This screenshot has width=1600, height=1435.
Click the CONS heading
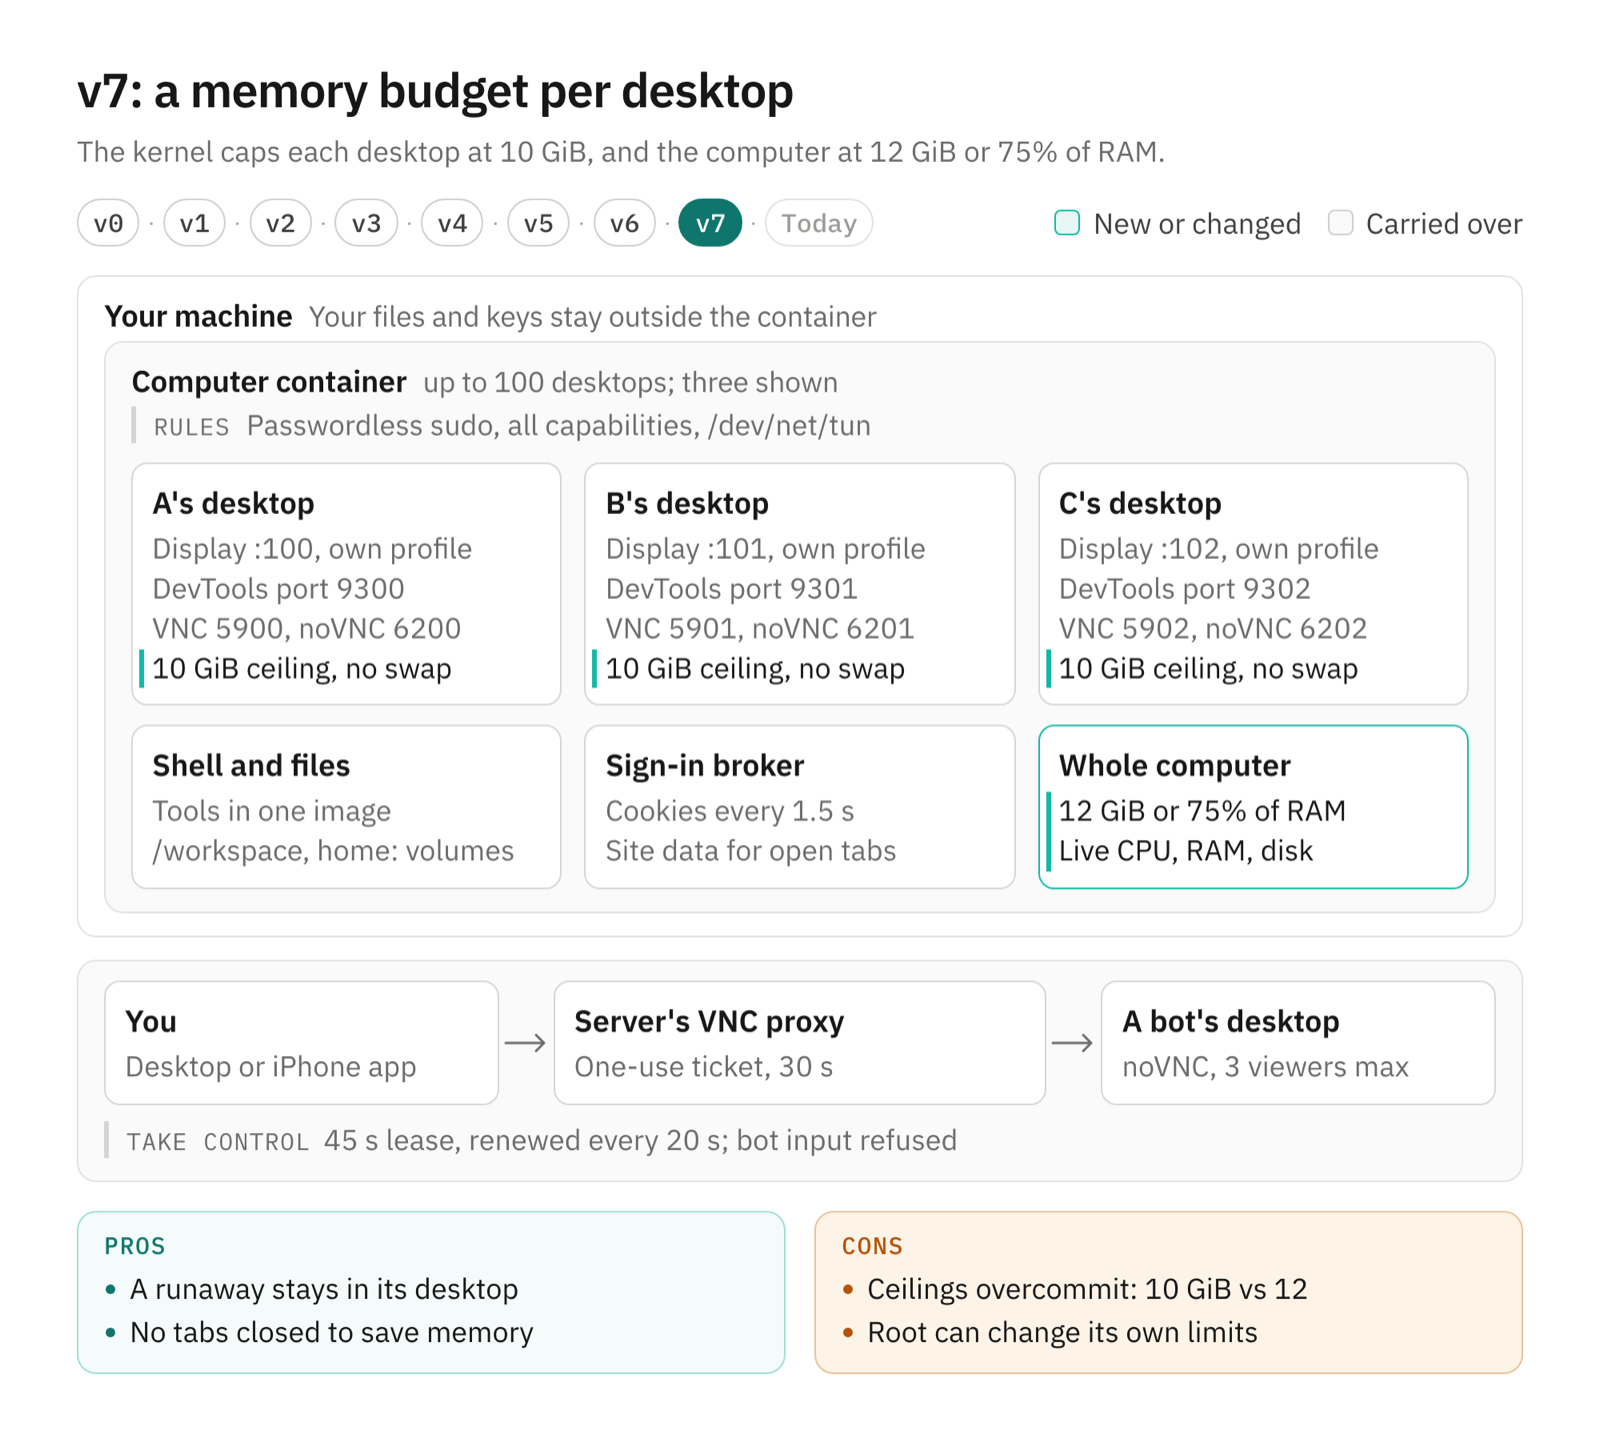(872, 1246)
